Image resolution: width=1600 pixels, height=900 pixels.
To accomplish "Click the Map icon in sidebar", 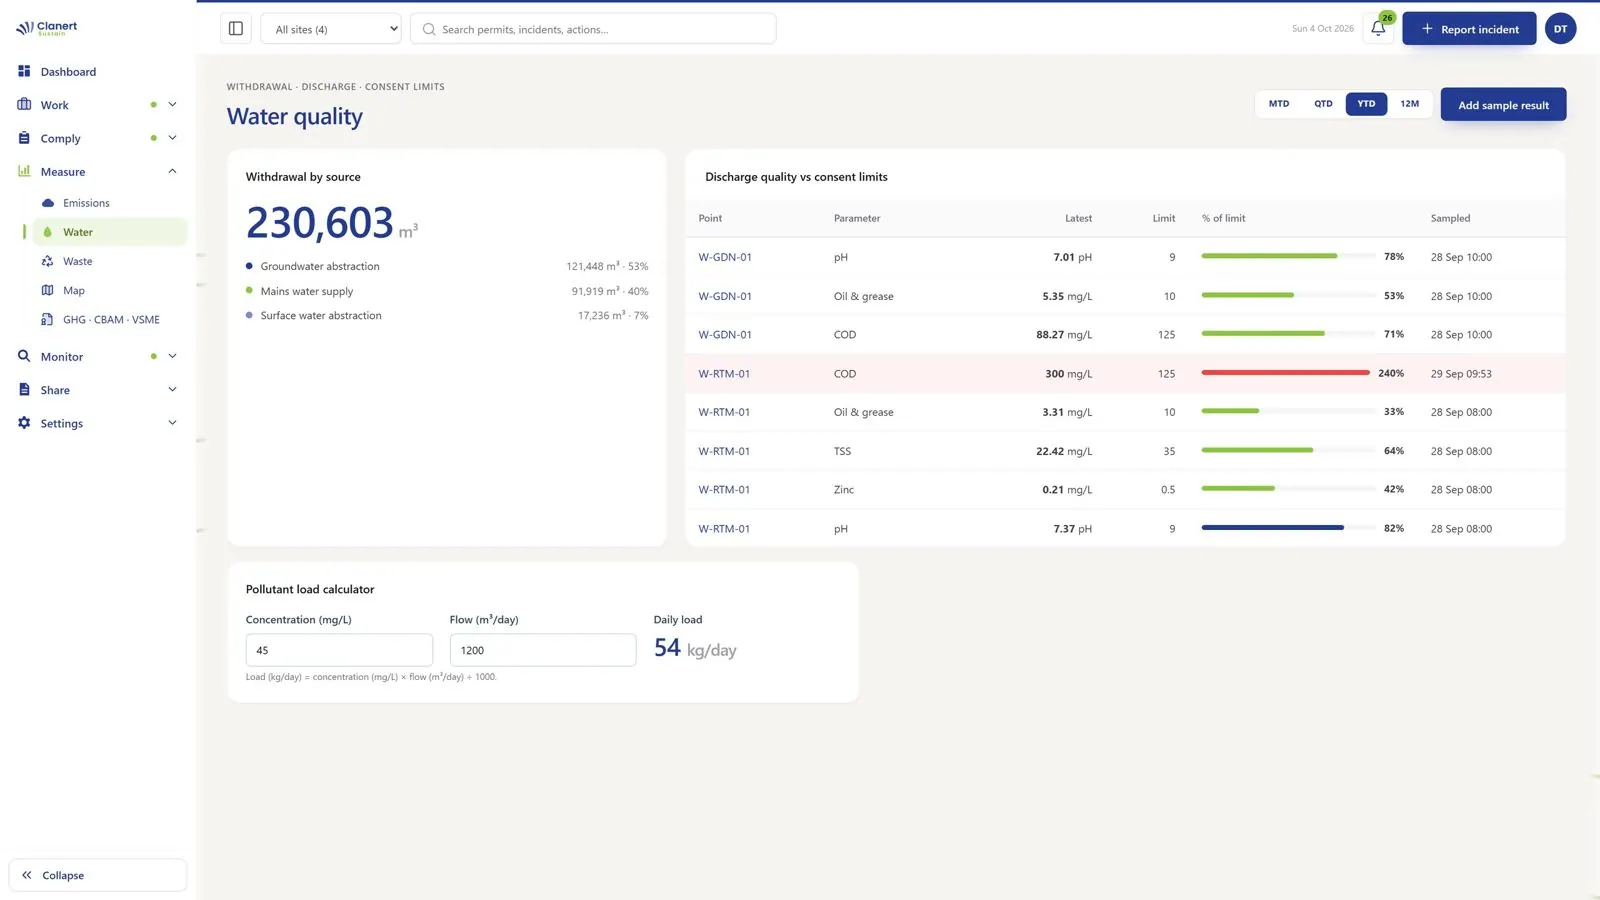I will [x=47, y=290].
